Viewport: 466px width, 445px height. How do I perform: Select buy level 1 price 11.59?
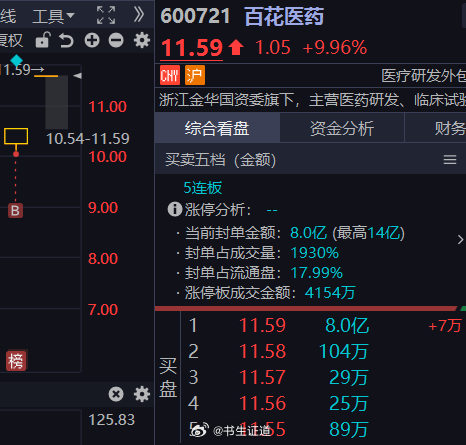point(263,325)
